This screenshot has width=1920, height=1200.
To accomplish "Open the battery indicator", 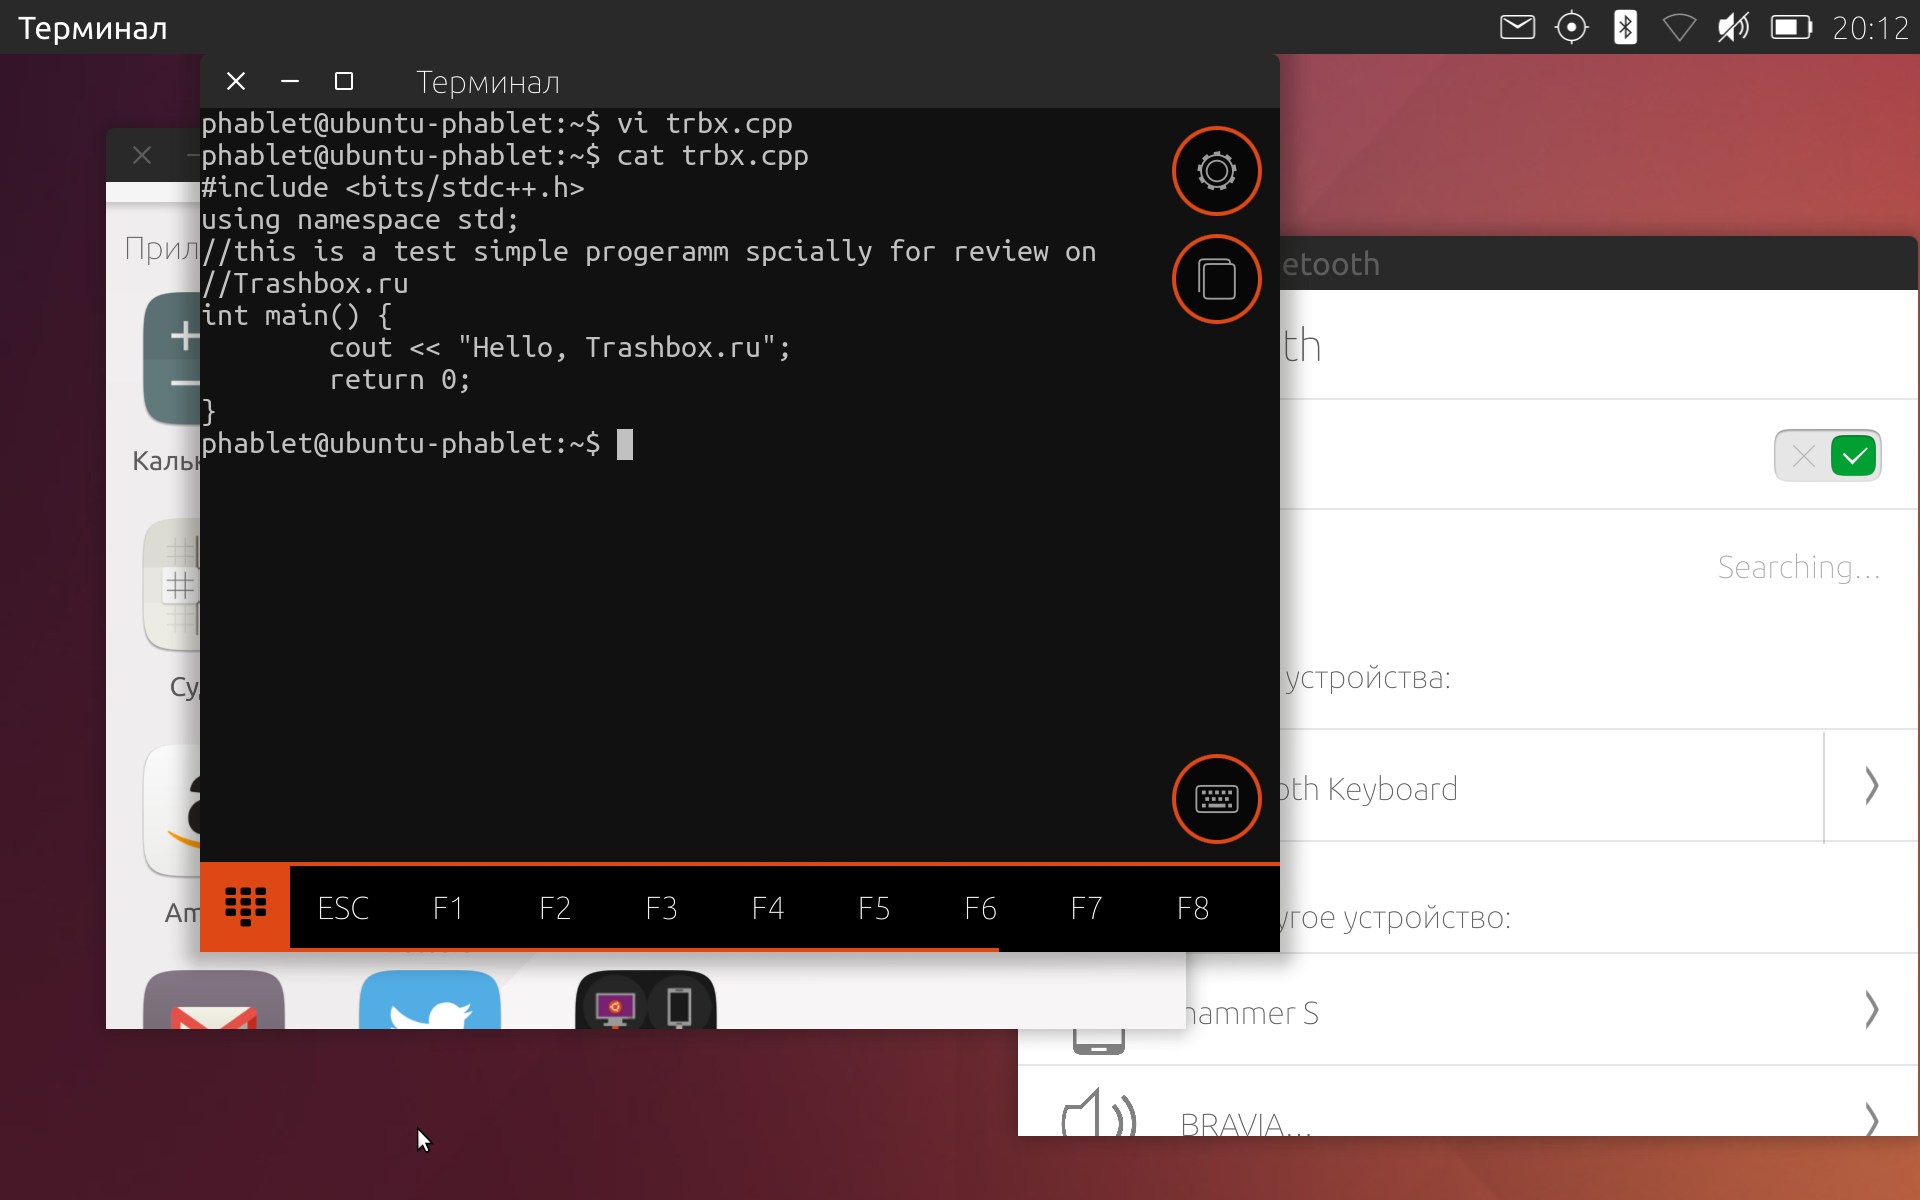I will 1791,27.
